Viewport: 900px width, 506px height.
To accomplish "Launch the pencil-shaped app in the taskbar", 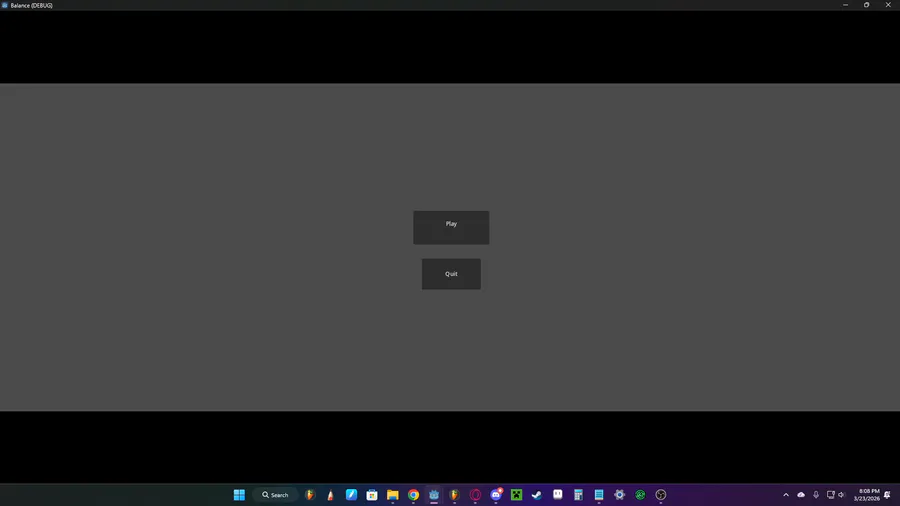I will tap(331, 495).
